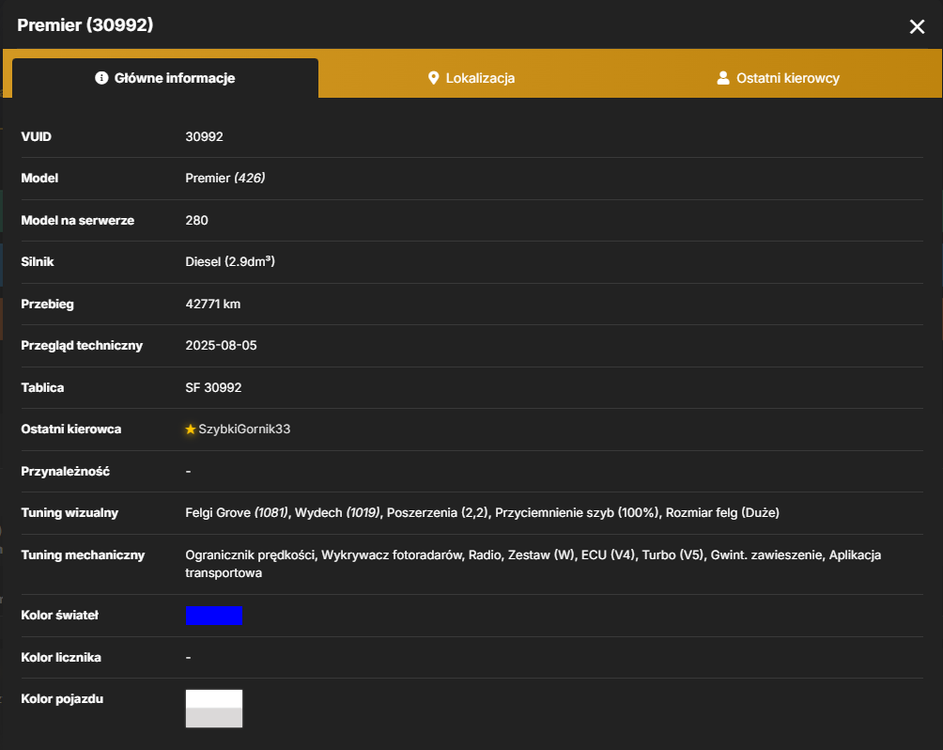Viewport: 943px width, 750px height.
Task: Click the Felgi Grove (1081) tuning entry
Action: coord(236,512)
